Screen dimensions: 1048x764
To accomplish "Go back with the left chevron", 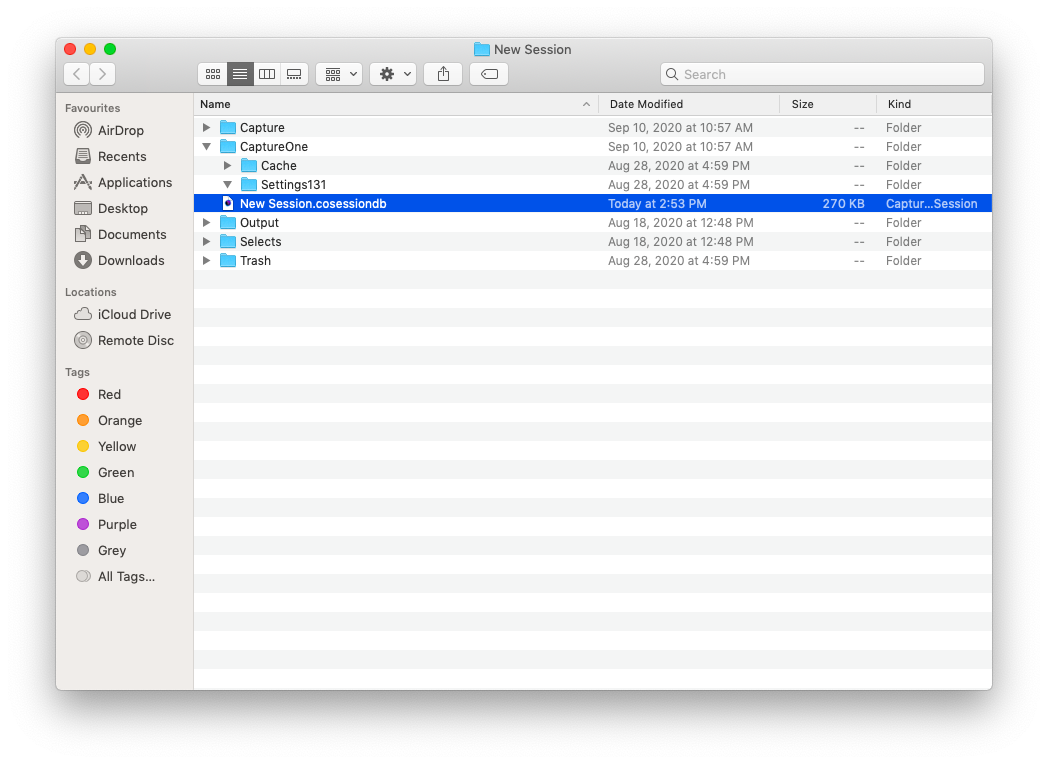I will tap(77, 74).
